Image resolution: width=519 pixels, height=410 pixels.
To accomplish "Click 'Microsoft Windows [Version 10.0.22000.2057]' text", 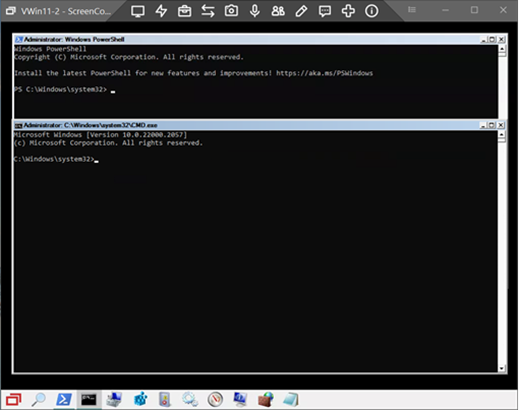I will pos(100,135).
